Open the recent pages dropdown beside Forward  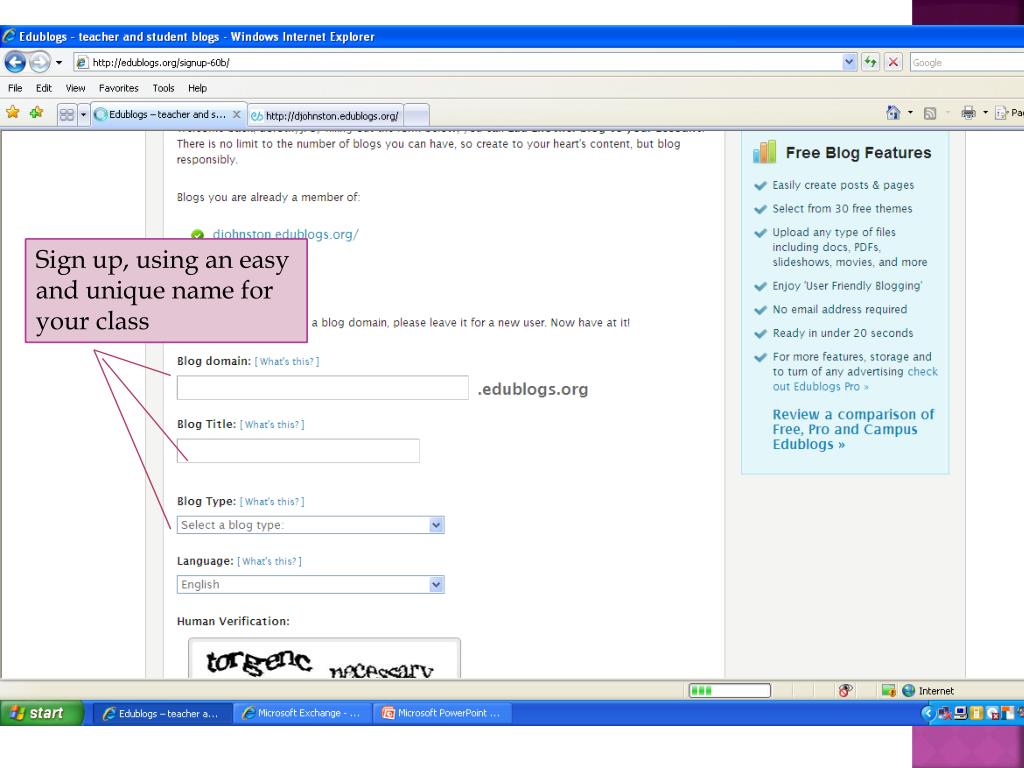pyautogui.click(x=59, y=63)
